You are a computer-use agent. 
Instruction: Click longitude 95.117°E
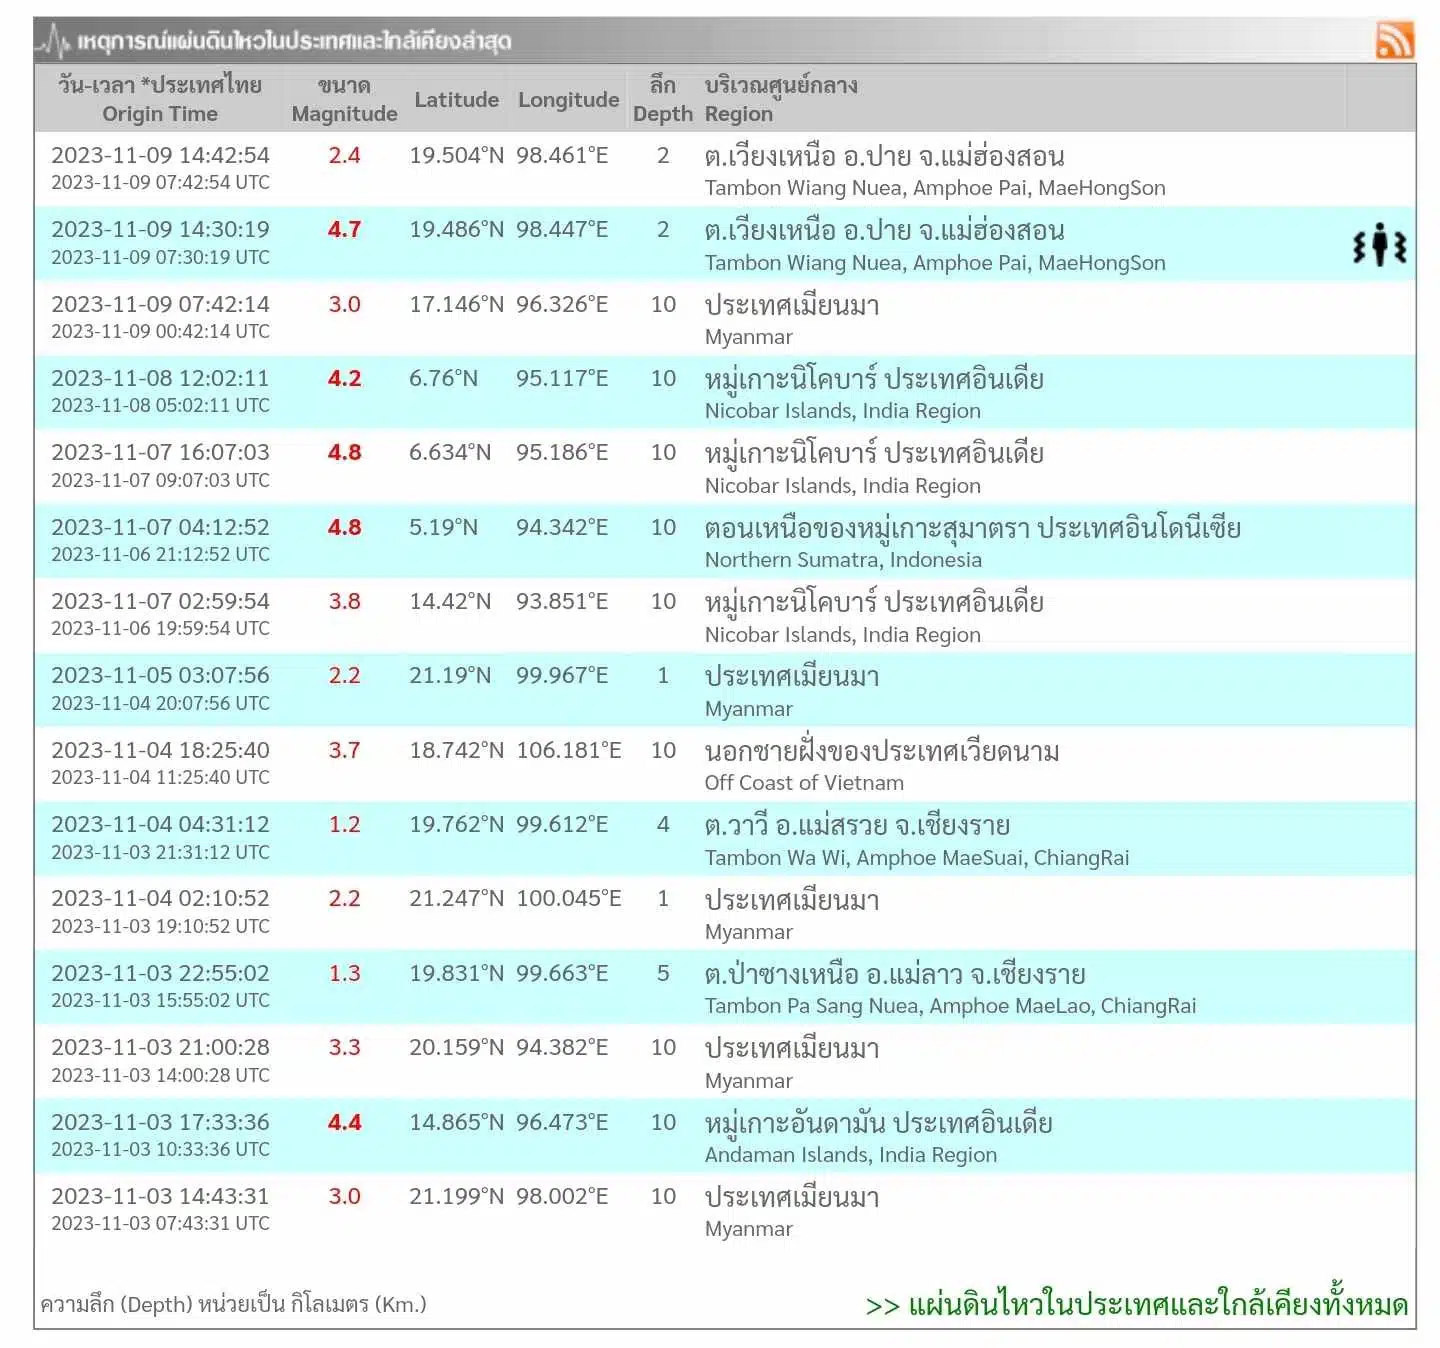point(562,378)
